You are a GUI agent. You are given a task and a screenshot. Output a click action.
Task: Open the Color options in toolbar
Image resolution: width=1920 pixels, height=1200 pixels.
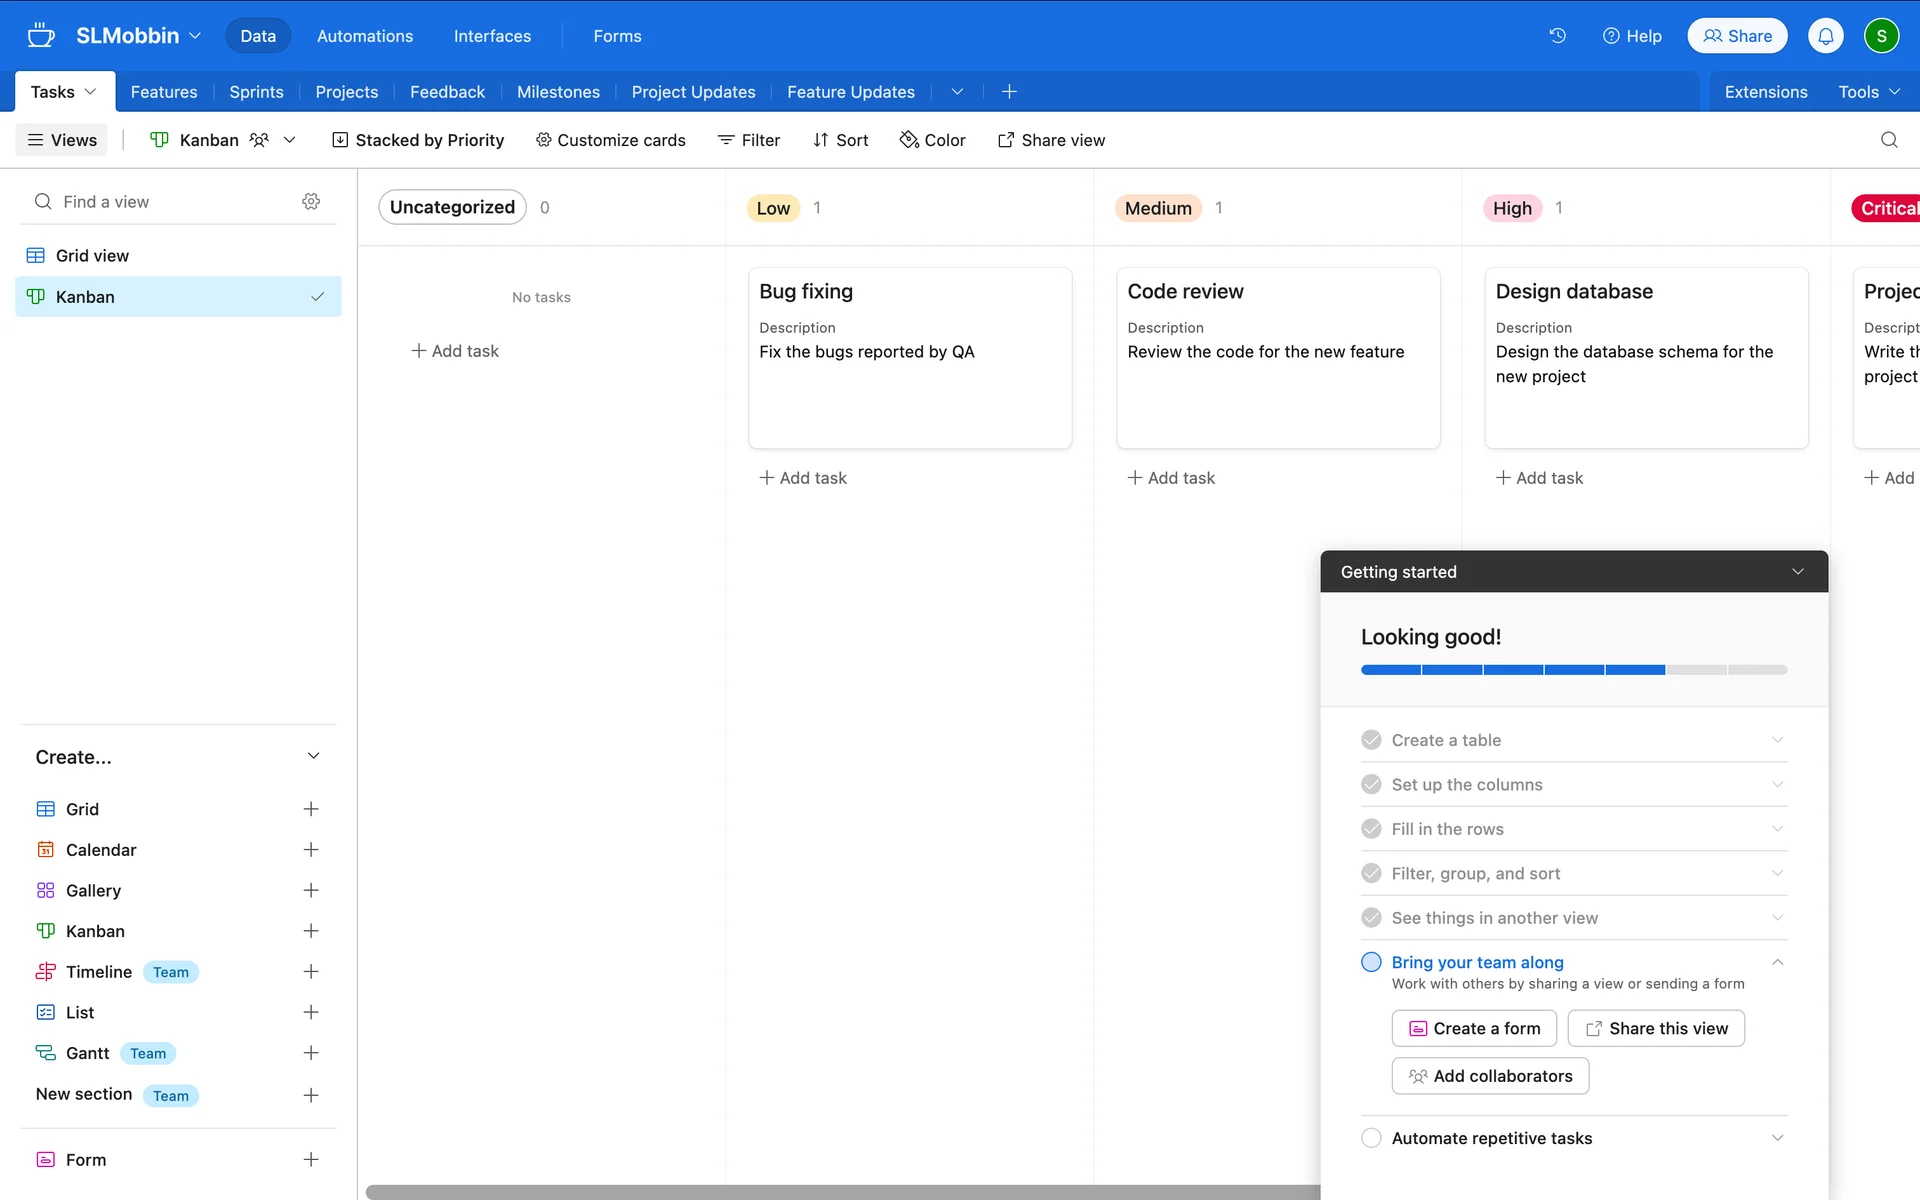pos(932,140)
